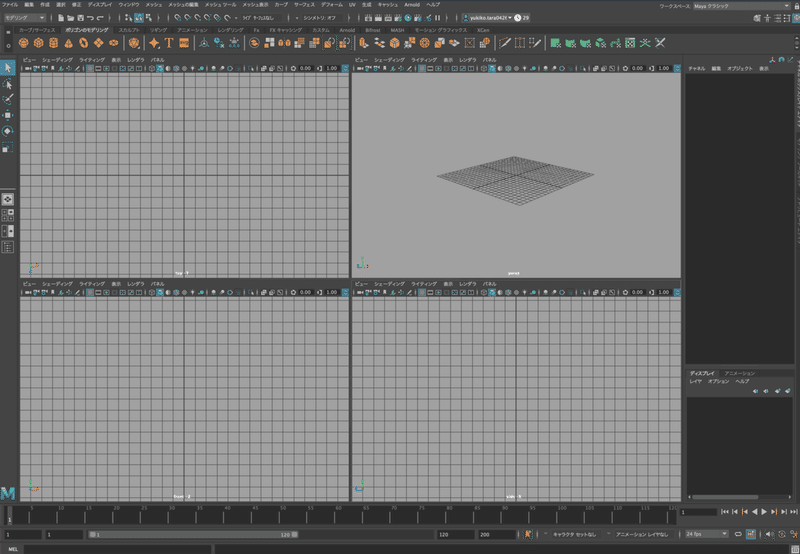Click the Outliner layout icon in left sidebar

(x=8, y=247)
